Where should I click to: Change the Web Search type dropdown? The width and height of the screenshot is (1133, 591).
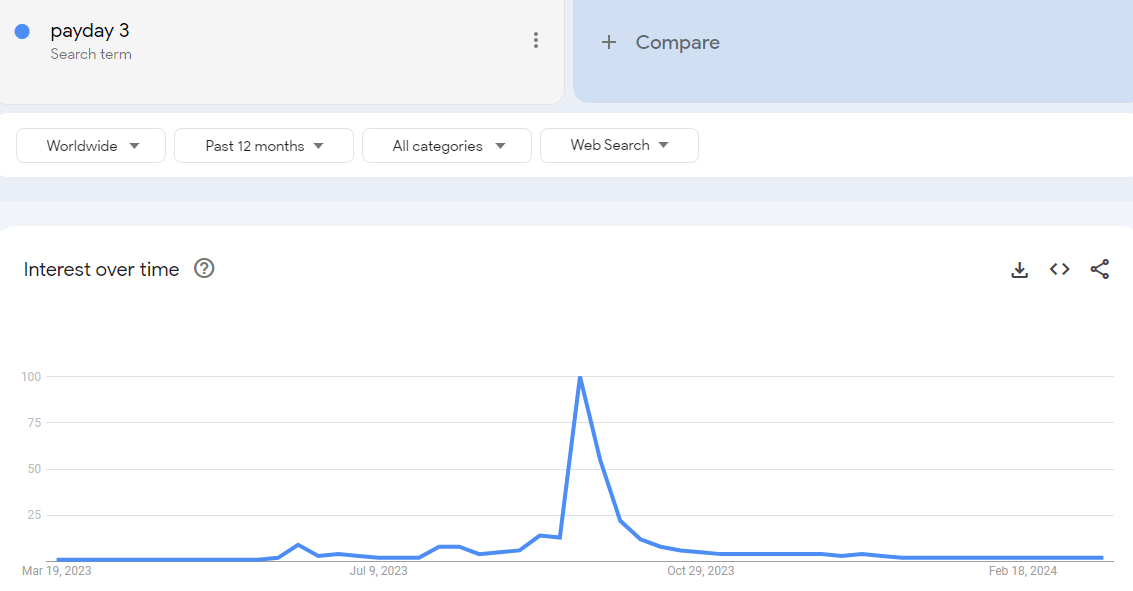pyautogui.click(x=619, y=145)
